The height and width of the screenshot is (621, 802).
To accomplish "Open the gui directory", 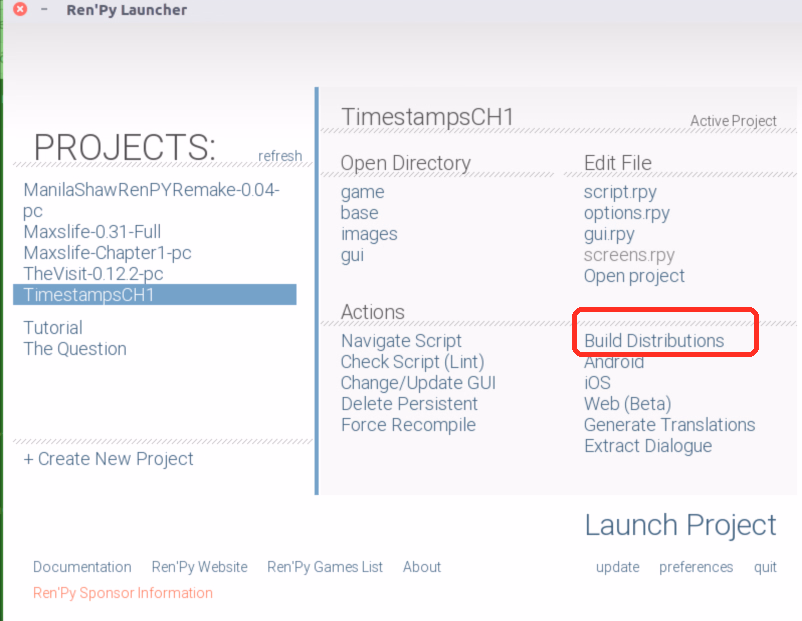I will tap(352, 255).
